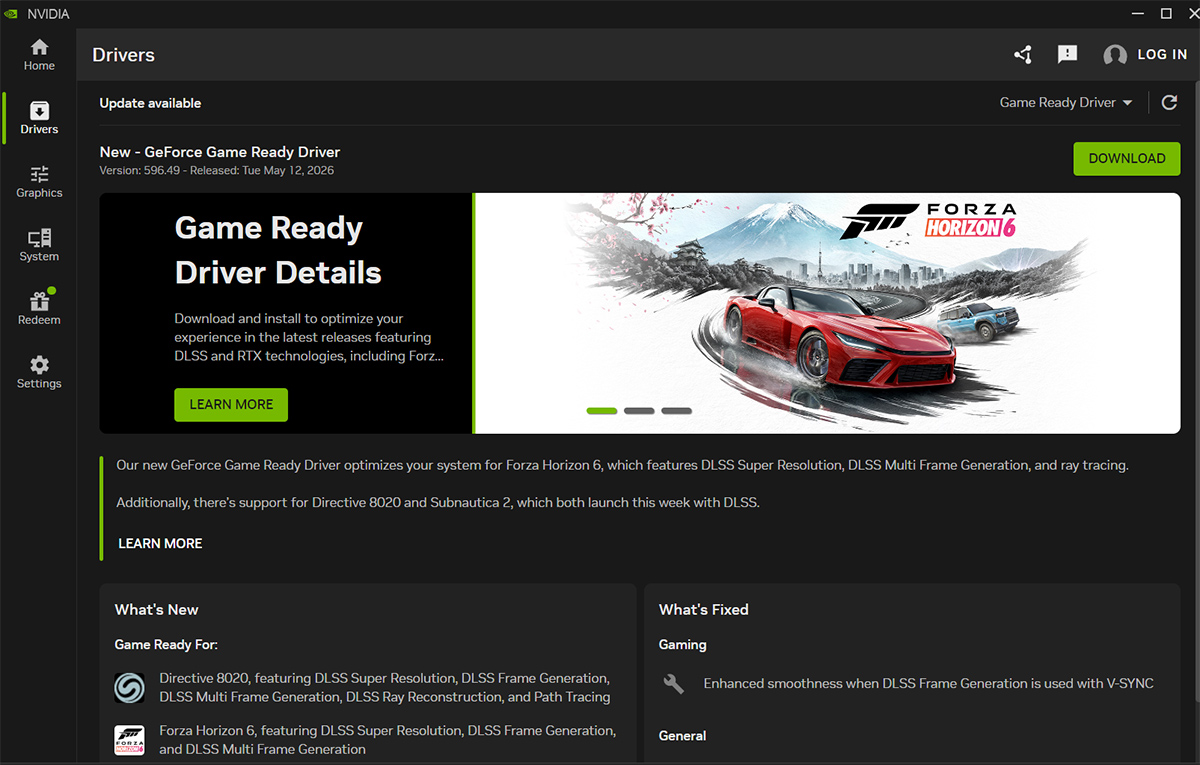Click the Subnautica 2 support sentence
Viewport: 1200px width, 765px height.
point(438,502)
